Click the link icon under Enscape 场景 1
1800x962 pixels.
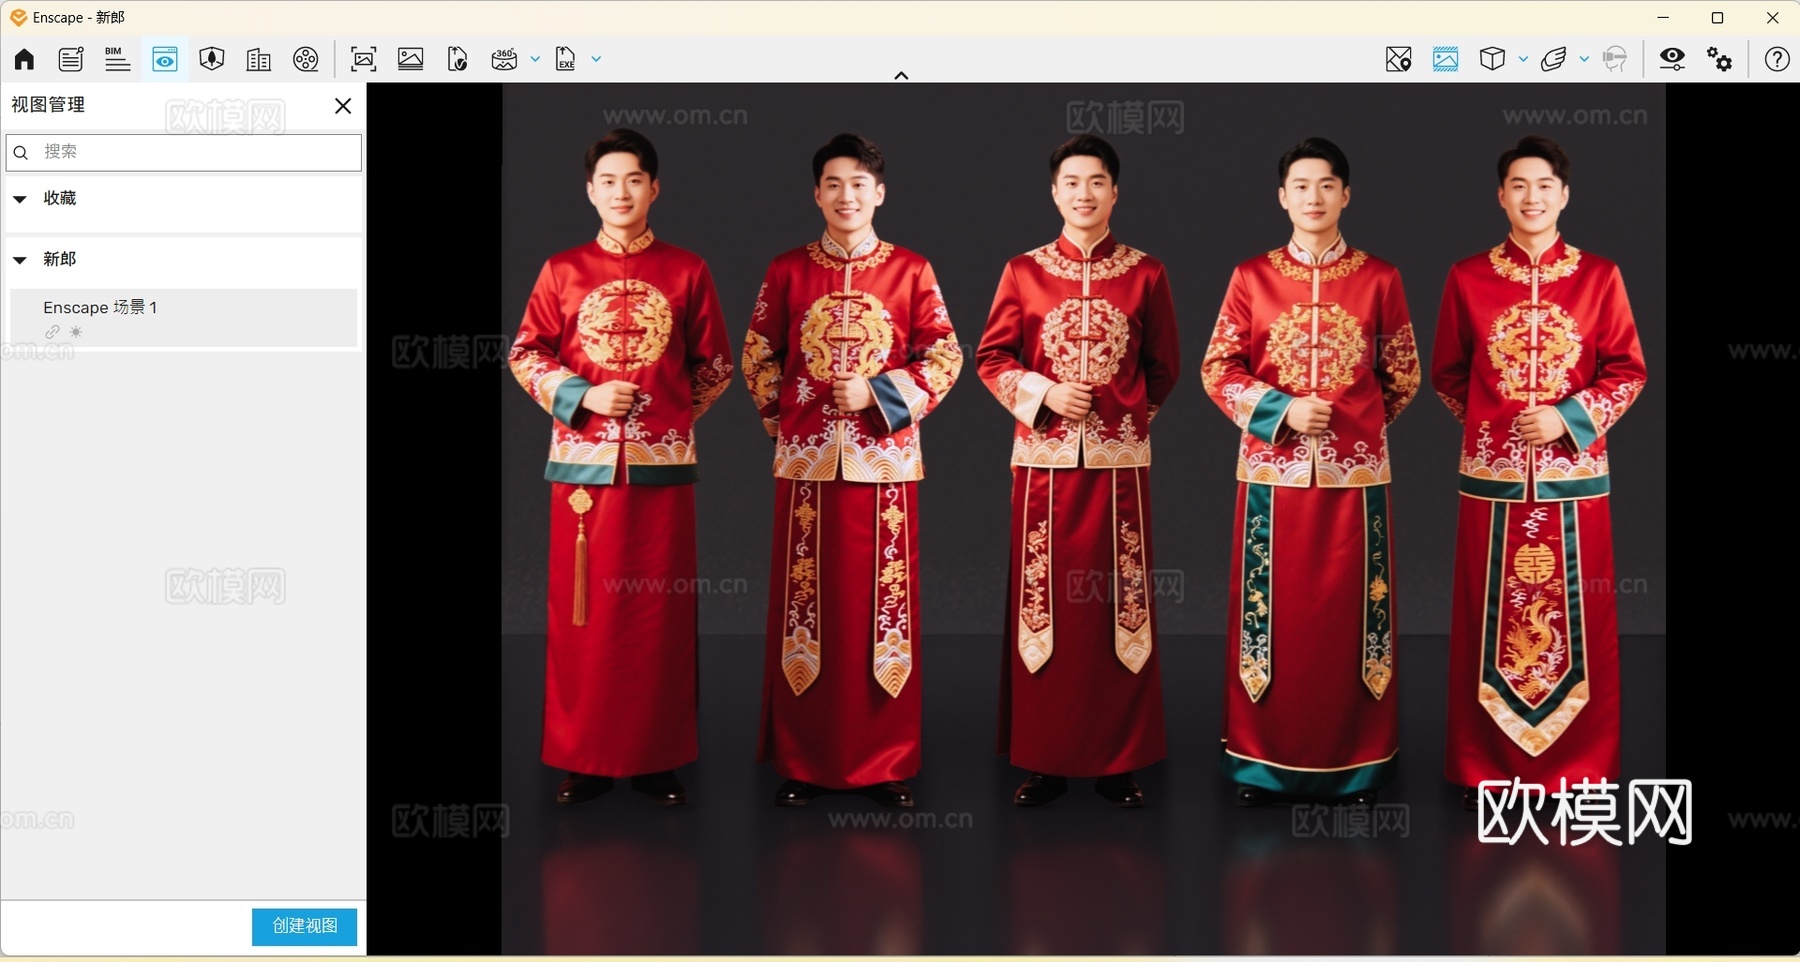52,332
